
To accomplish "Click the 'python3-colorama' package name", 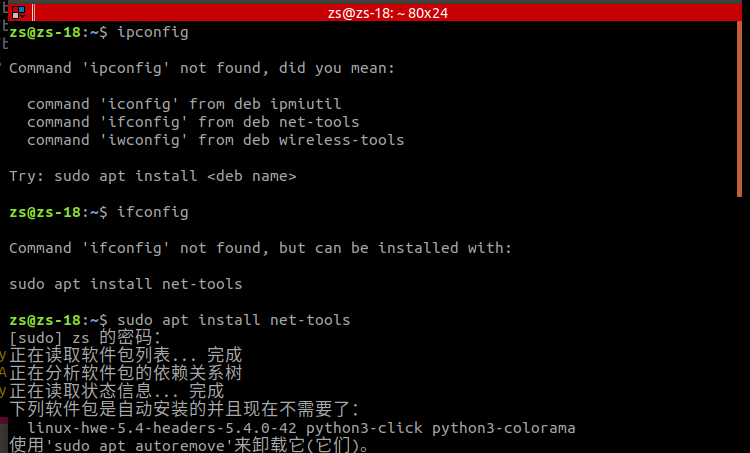I will point(504,428).
